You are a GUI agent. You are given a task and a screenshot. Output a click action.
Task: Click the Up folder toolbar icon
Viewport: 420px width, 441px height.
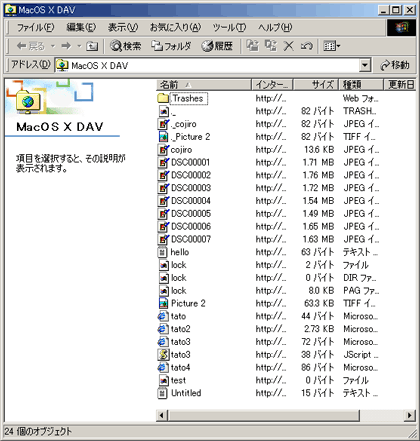[x=92, y=46]
